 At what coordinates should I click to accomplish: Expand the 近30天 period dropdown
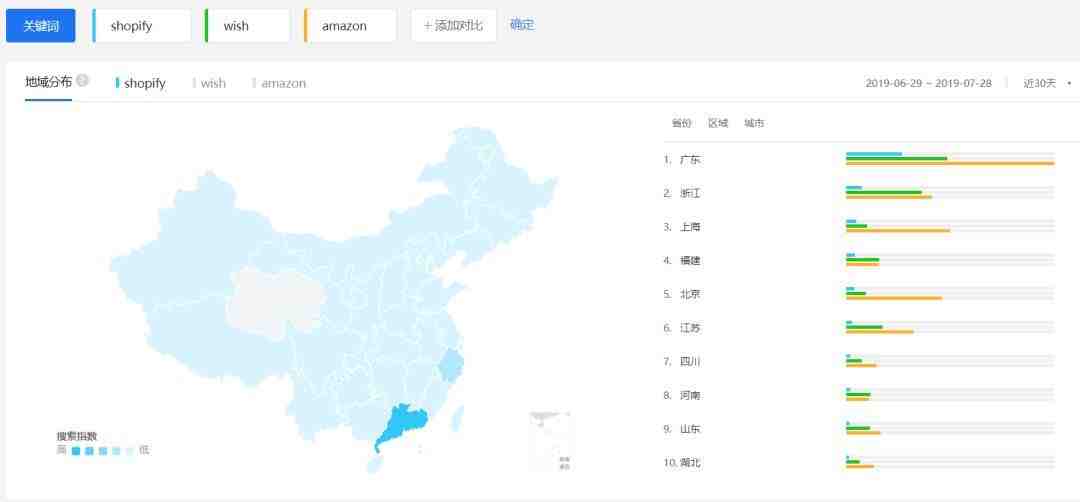1047,83
